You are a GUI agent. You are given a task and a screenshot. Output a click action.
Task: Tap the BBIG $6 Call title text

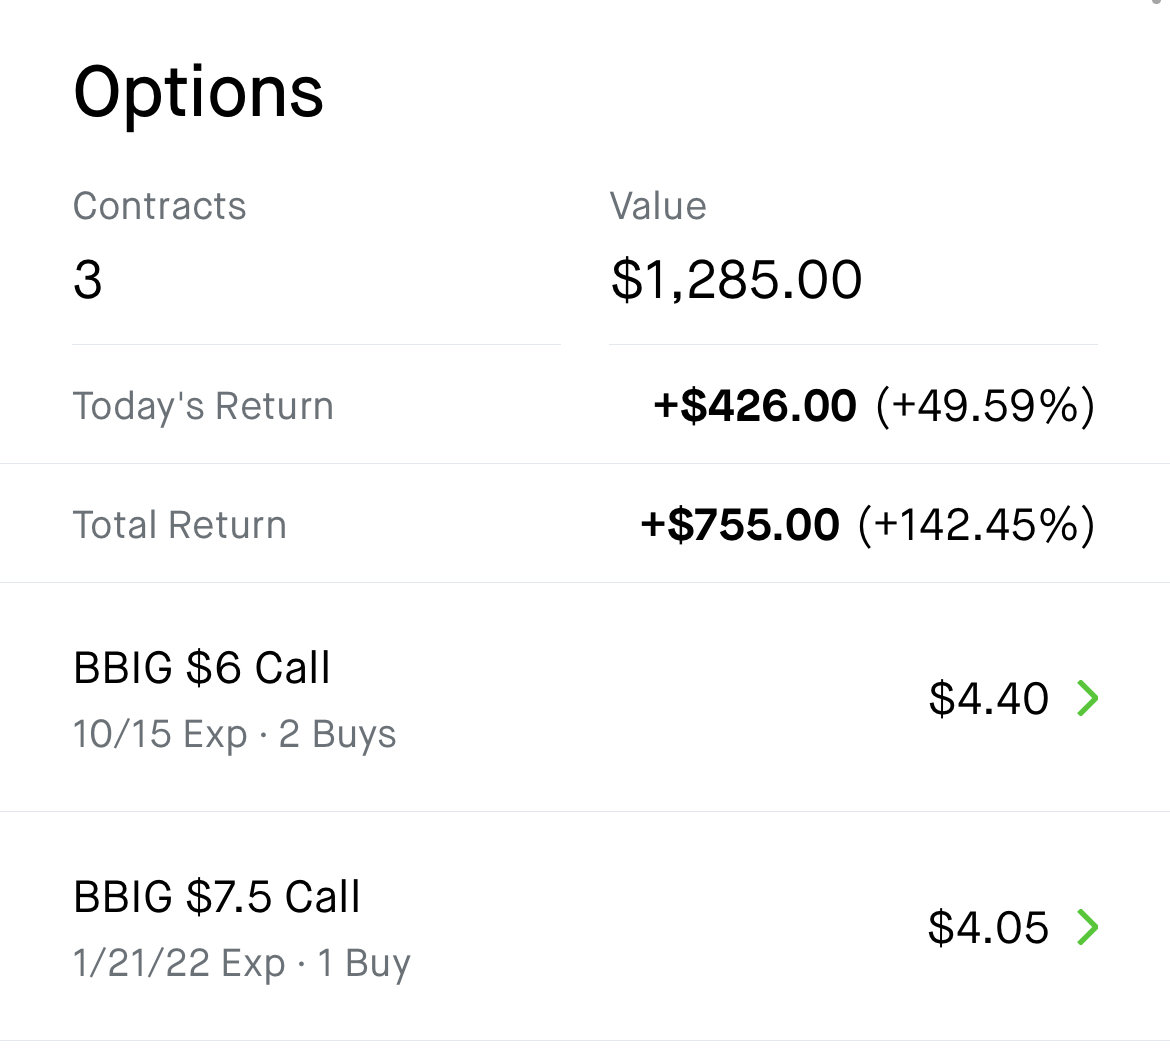click(201, 667)
